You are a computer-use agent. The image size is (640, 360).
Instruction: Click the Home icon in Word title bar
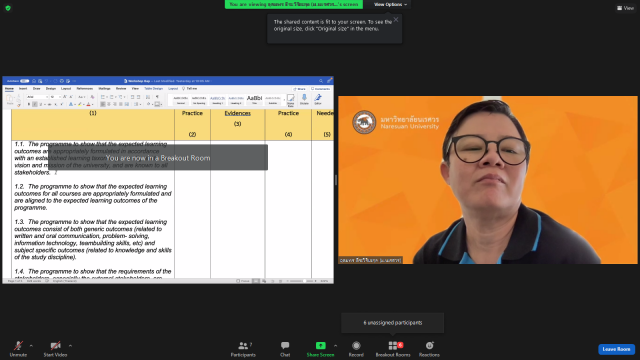[x=34, y=81]
